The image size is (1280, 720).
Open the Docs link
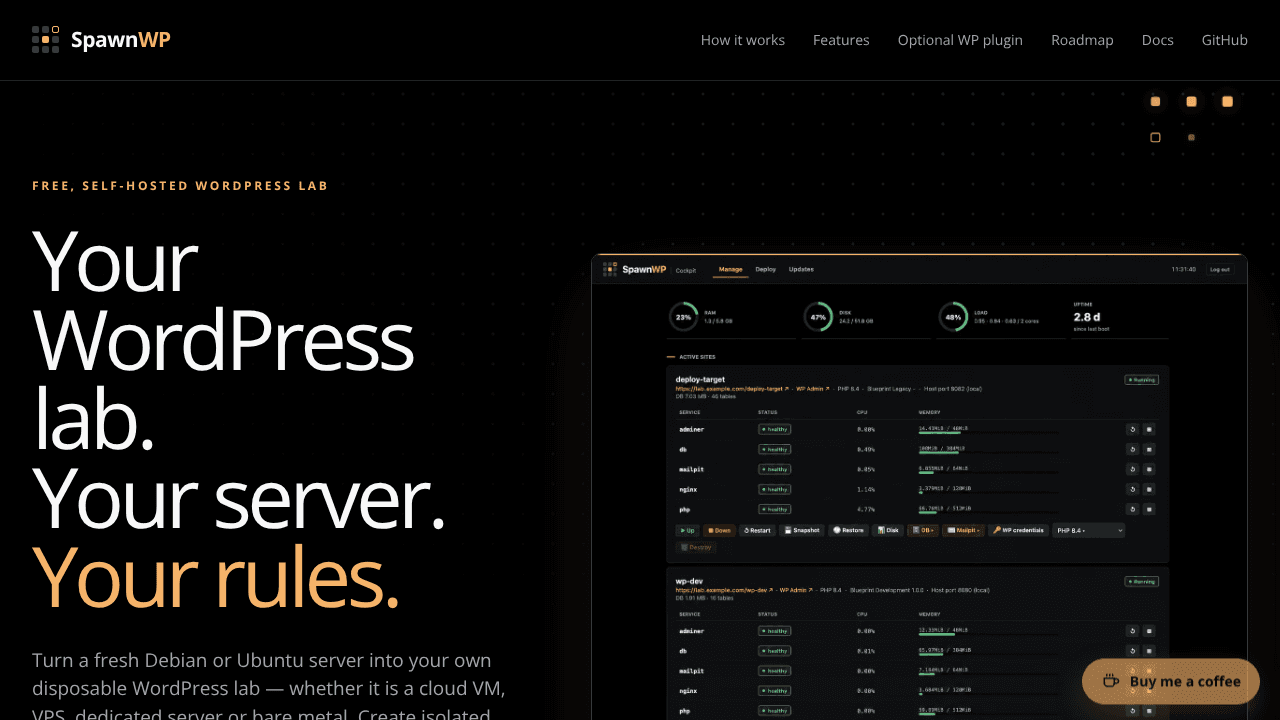pos(1158,40)
